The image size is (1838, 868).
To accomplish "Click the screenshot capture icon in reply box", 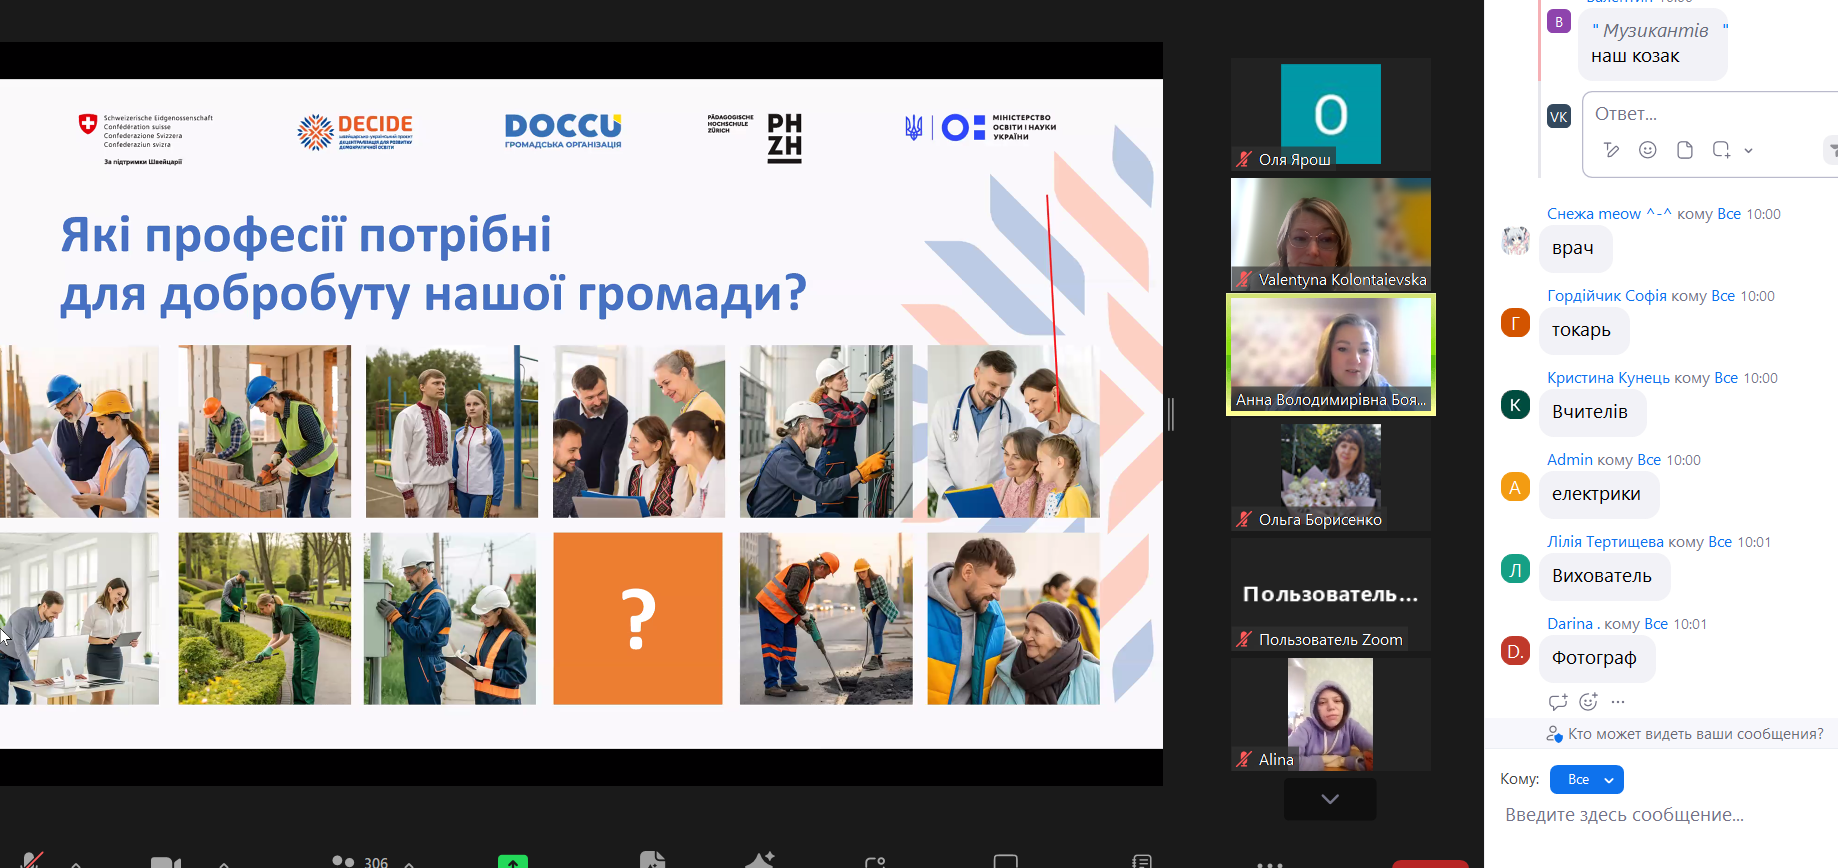I will (x=1721, y=150).
